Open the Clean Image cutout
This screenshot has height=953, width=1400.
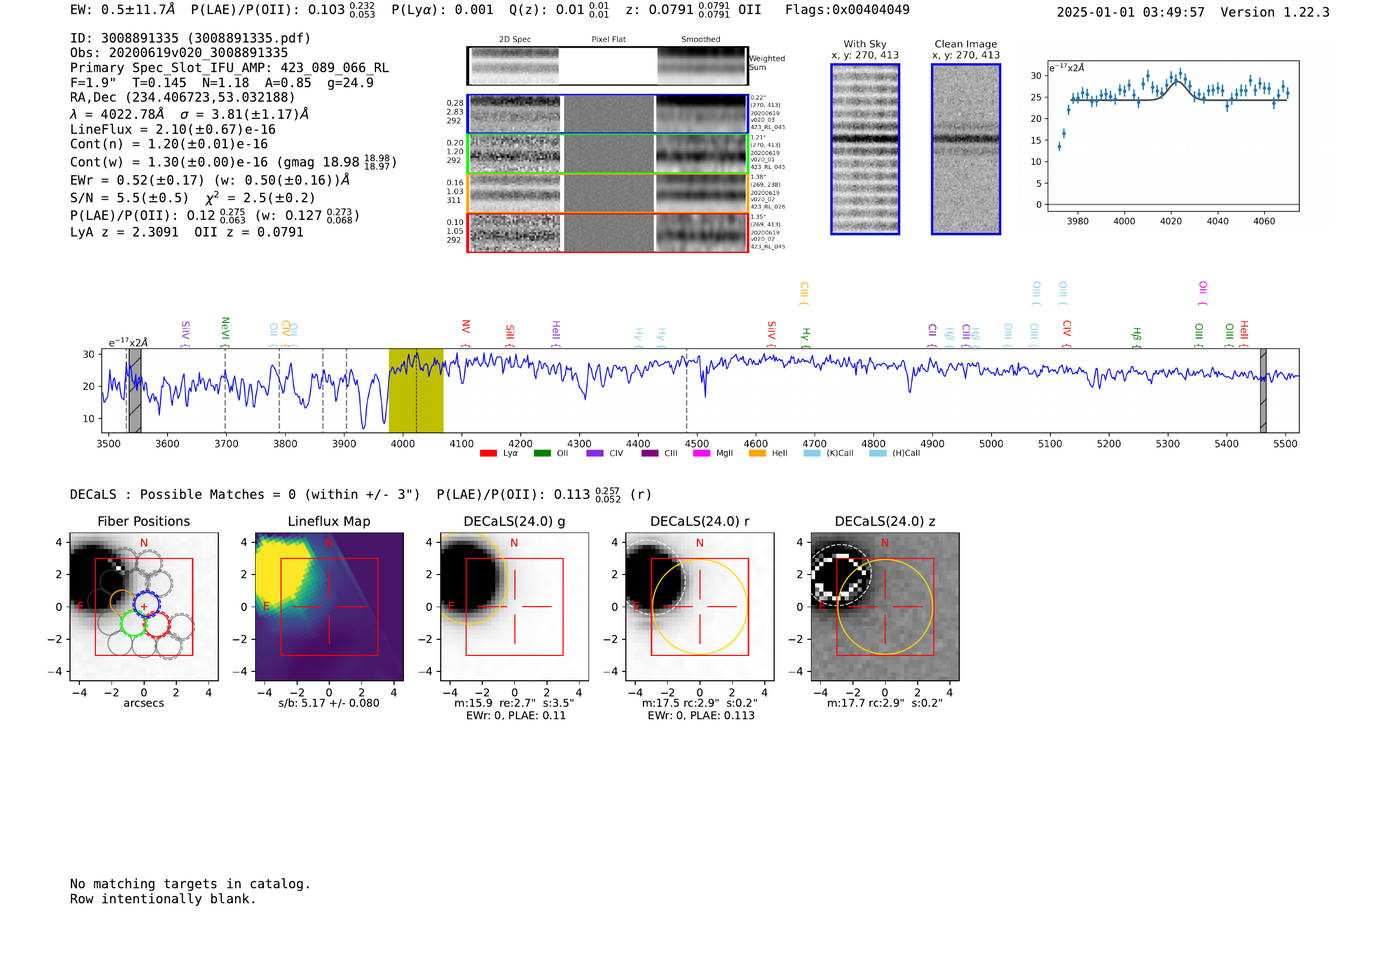click(966, 149)
